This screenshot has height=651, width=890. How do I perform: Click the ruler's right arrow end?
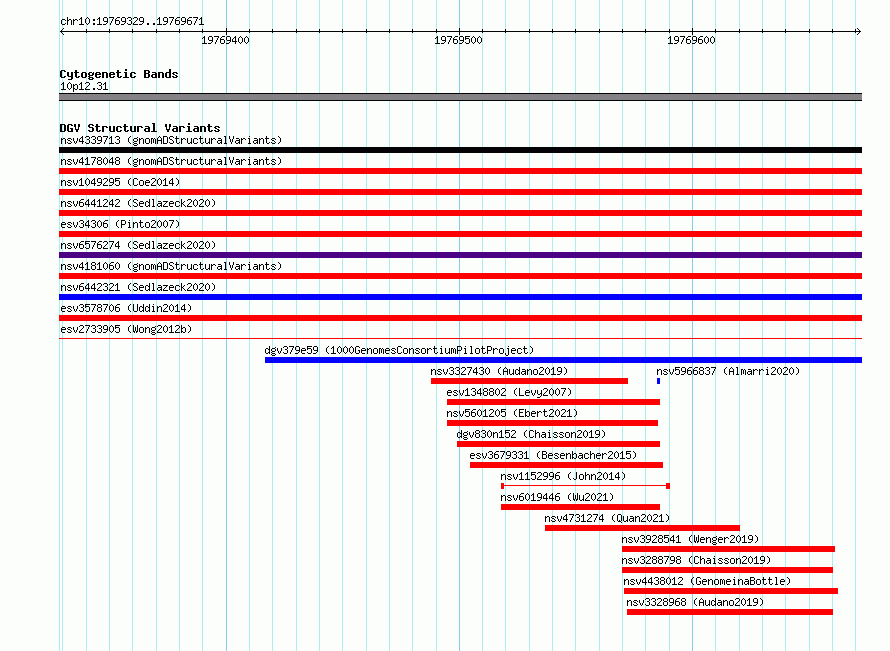pyautogui.click(x=859, y=31)
